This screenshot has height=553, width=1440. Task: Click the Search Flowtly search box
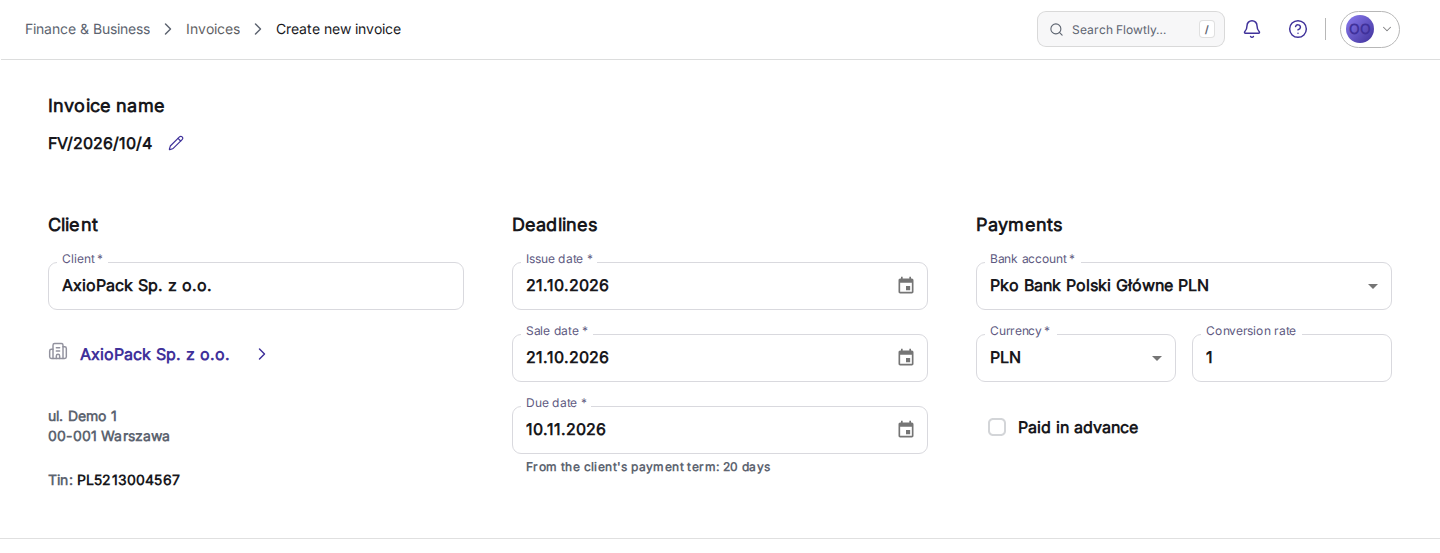tap(1131, 29)
